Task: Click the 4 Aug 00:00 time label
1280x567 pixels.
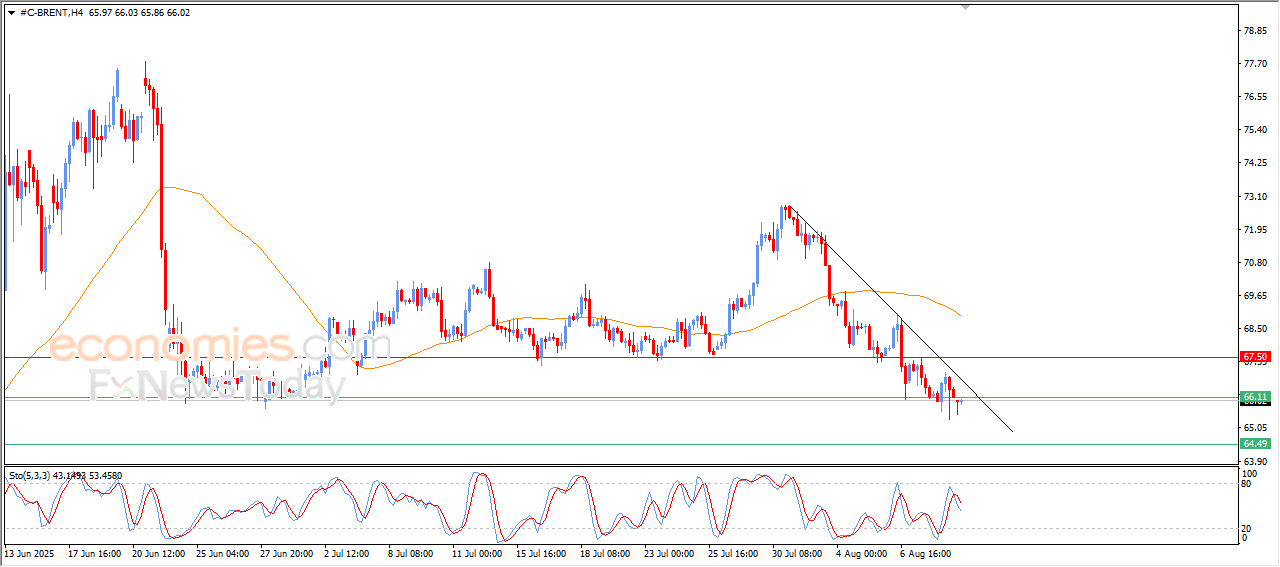Action: tap(861, 552)
